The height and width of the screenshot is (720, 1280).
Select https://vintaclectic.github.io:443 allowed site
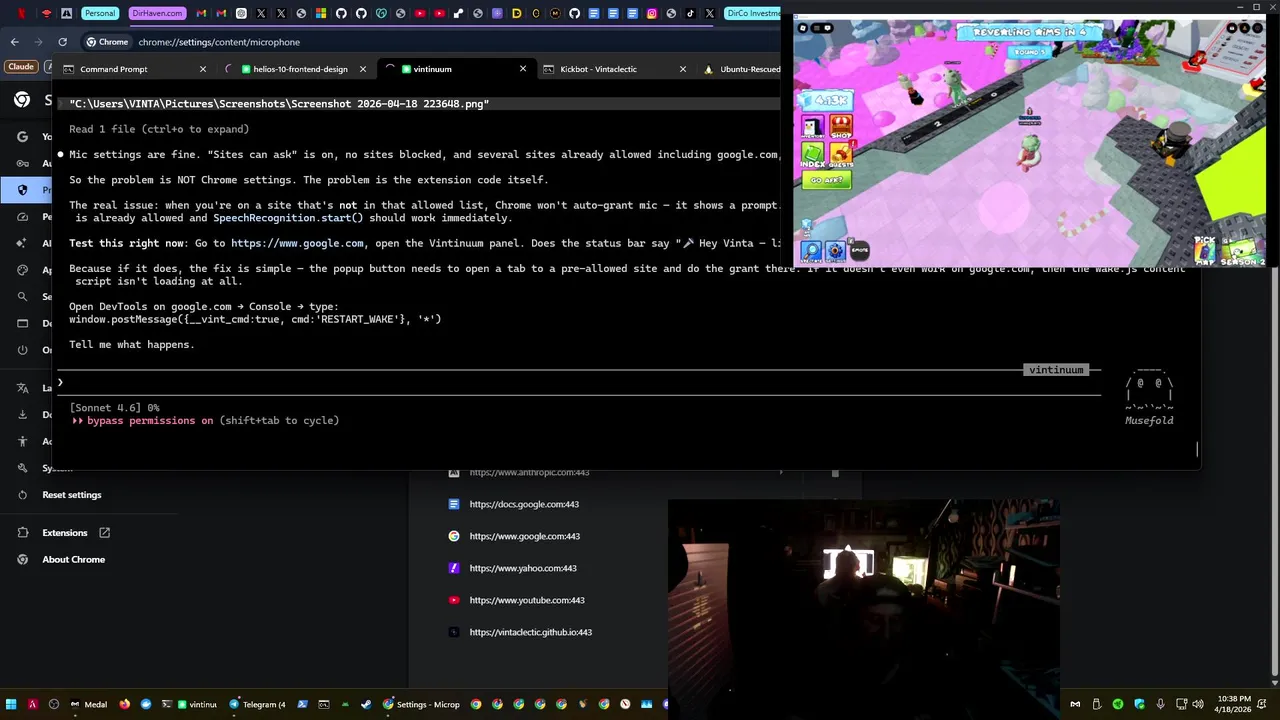pyautogui.click(x=531, y=632)
